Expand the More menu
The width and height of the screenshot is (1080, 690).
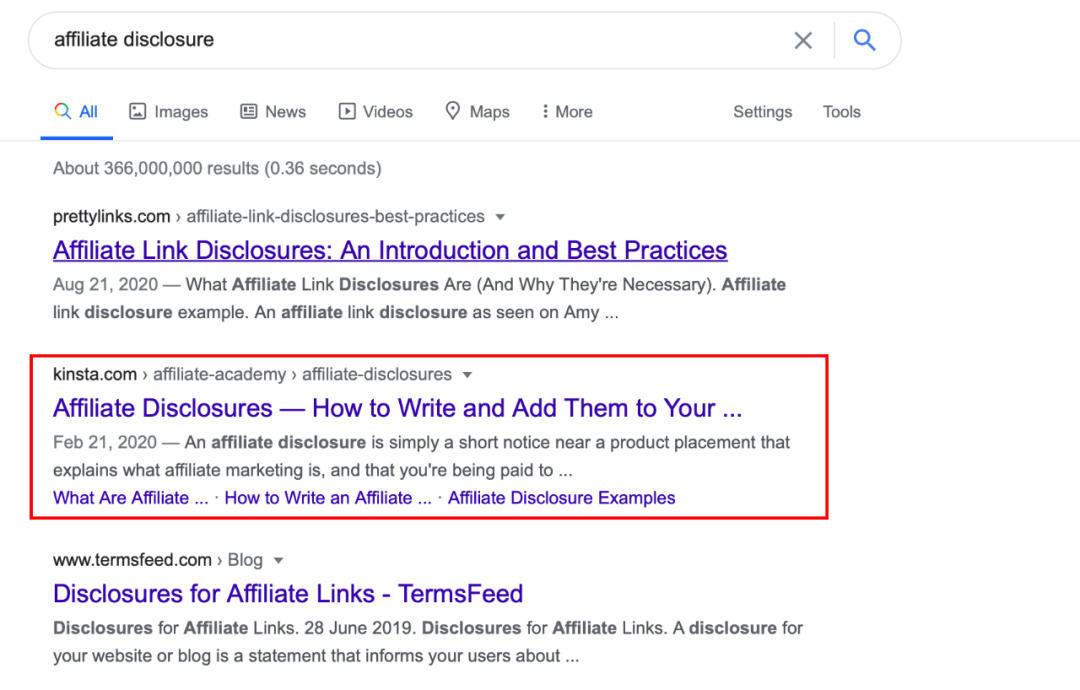pos(567,112)
